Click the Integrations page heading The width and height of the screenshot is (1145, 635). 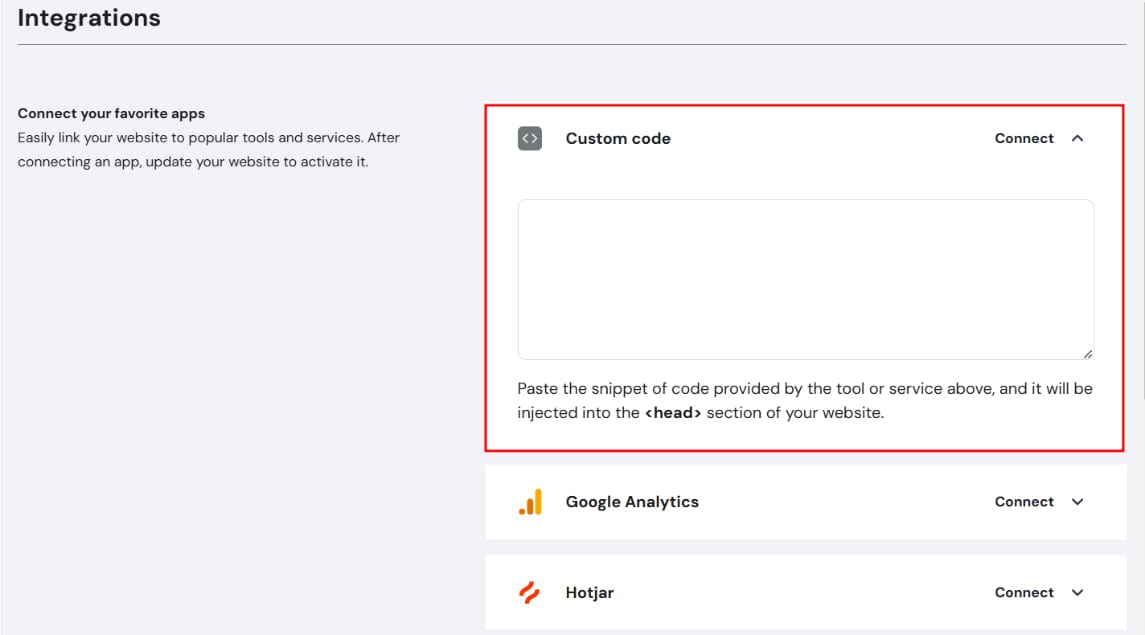click(89, 18)
